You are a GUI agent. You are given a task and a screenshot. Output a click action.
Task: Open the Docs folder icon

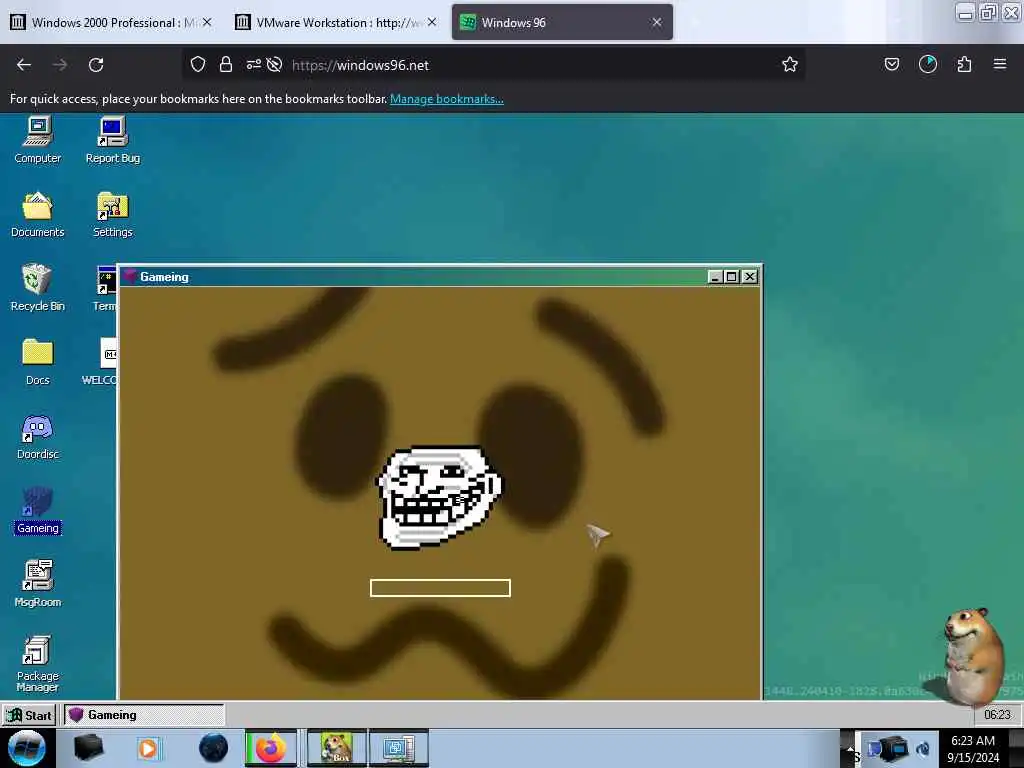(37, 362)
